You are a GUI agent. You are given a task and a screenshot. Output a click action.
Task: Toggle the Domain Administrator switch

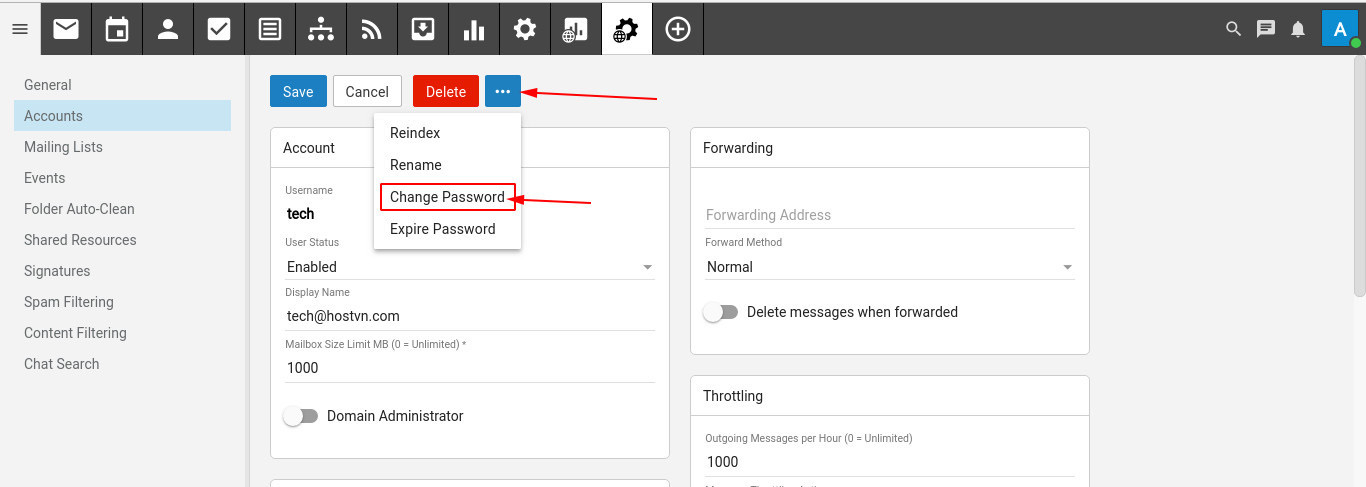300,416
